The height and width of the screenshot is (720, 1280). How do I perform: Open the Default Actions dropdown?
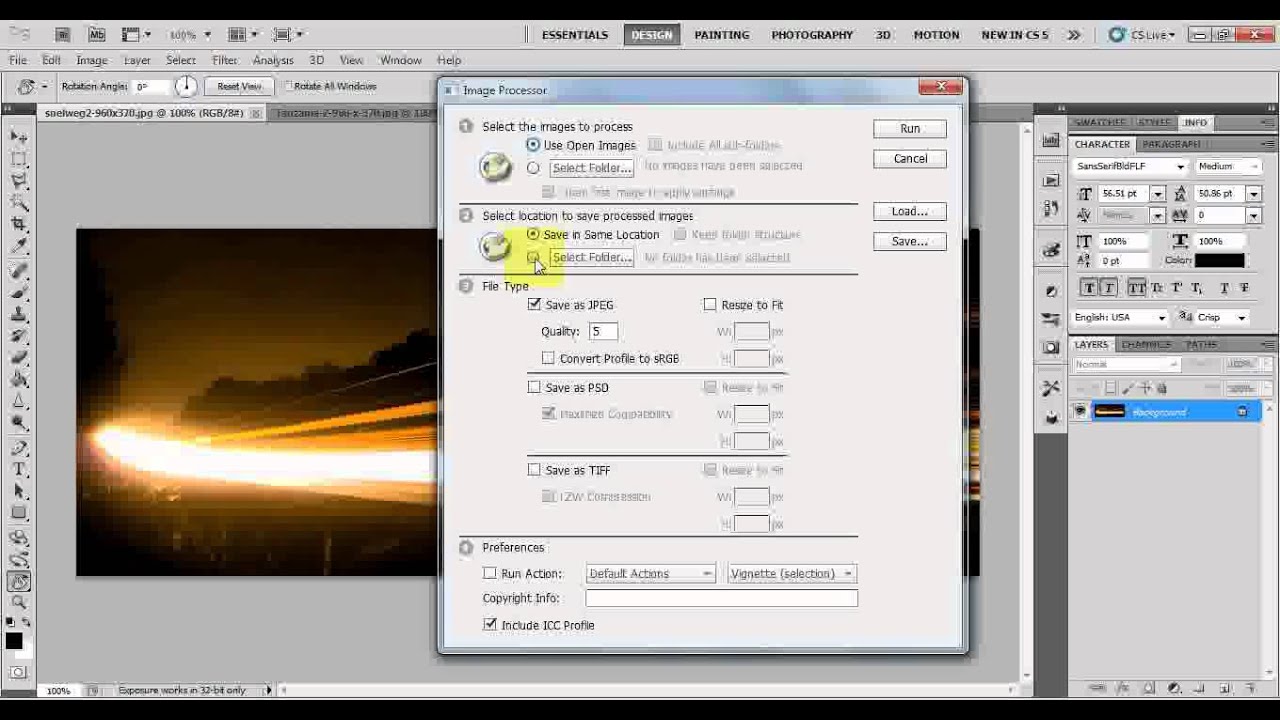pos(650,573)
